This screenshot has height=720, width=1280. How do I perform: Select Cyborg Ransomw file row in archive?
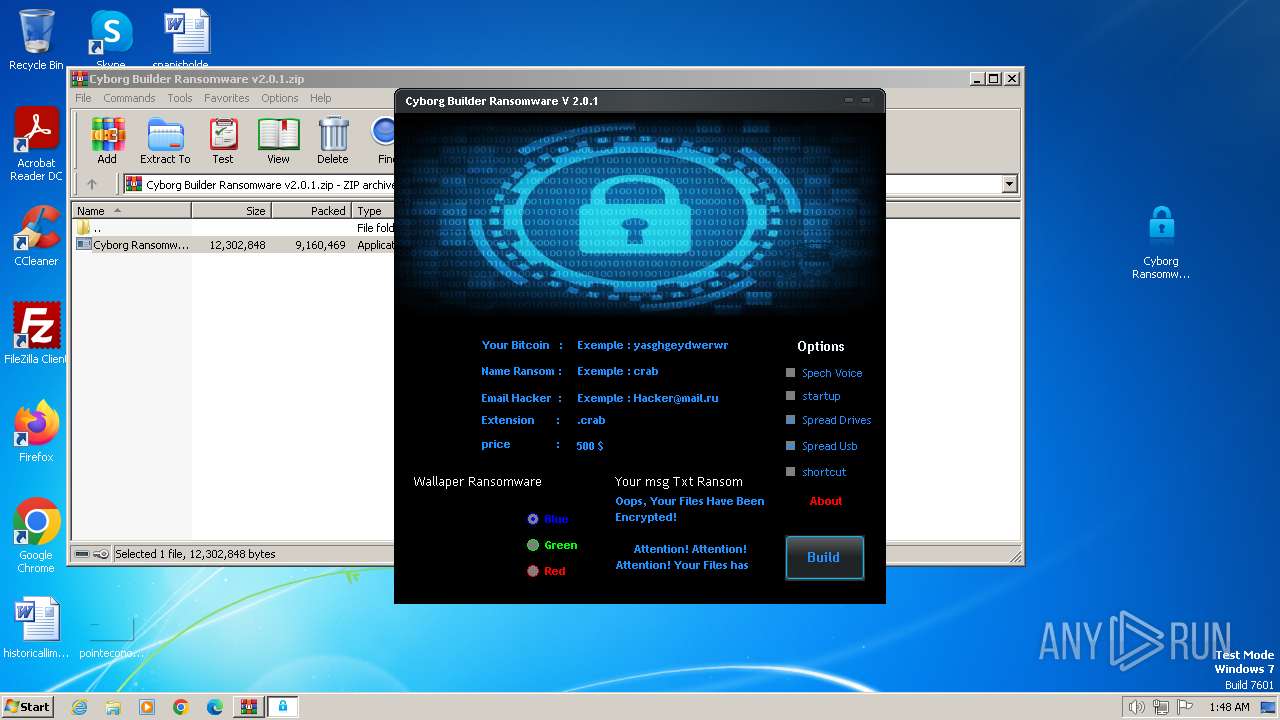(x=233, y=244)
